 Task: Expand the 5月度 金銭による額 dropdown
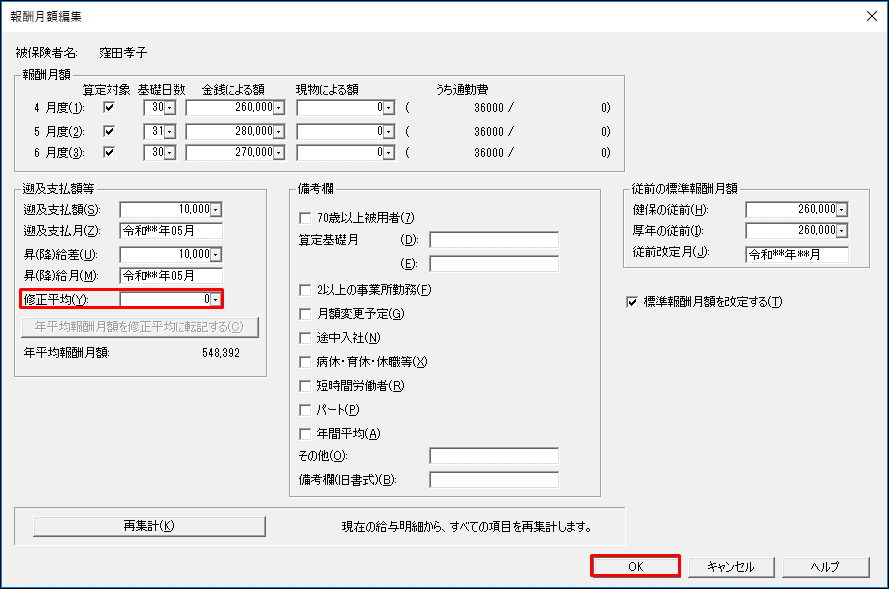pos(279,131)
